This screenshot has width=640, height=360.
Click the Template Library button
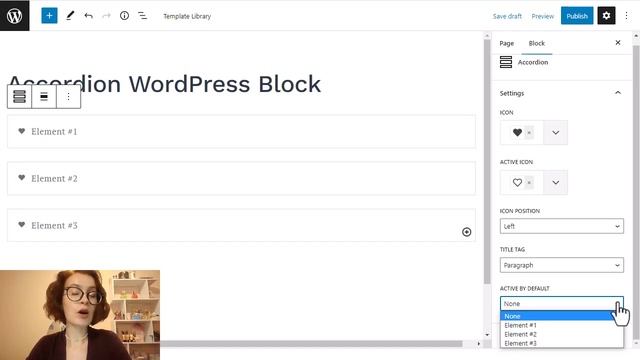[187, 16]
